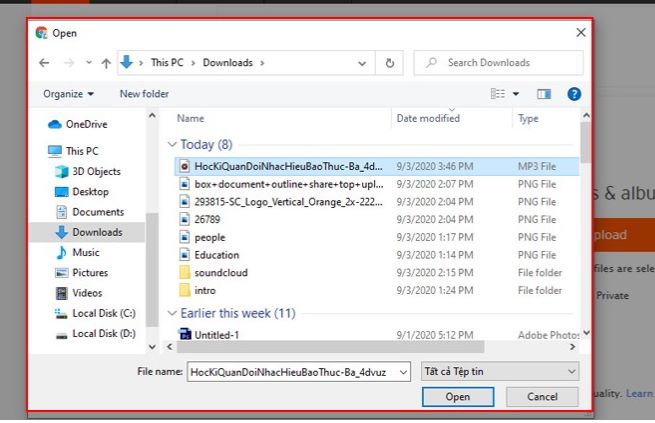655x423 pixels.
Task: Select the HocKiQuanDoiNhacHieuBaoThuc MP3 file
Action: (376, 167)
